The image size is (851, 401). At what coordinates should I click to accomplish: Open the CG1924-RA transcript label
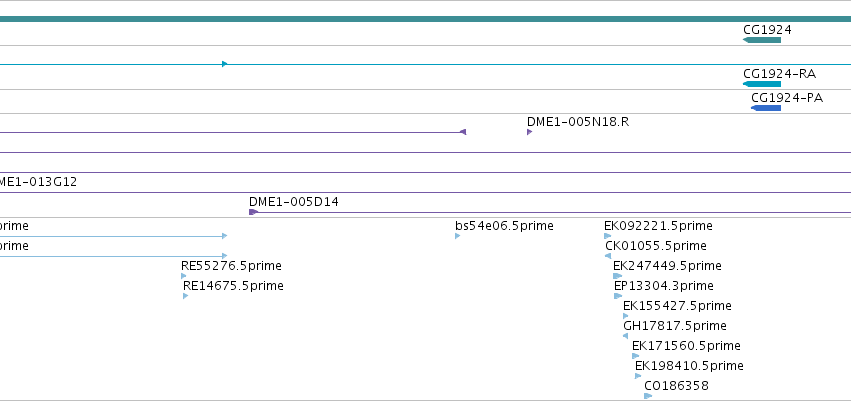779,74
